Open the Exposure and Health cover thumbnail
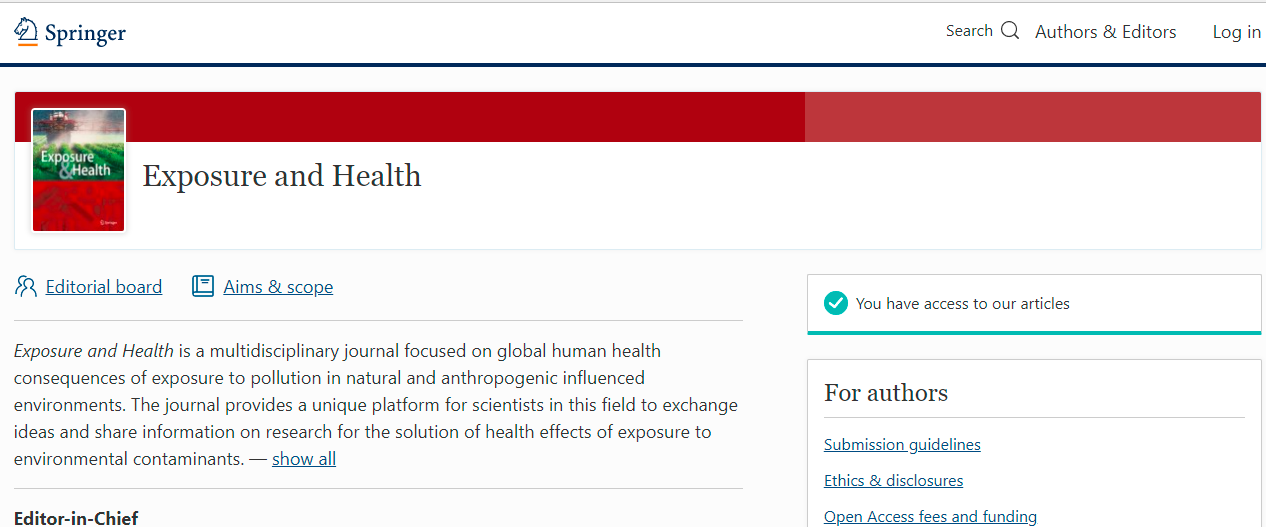This screenshot has height=527, width=1266. [79, 170]
